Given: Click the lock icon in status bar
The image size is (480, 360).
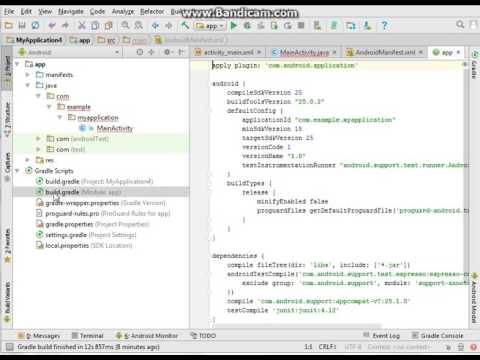Looking at the screenshot, I should (x=461, y=347).
